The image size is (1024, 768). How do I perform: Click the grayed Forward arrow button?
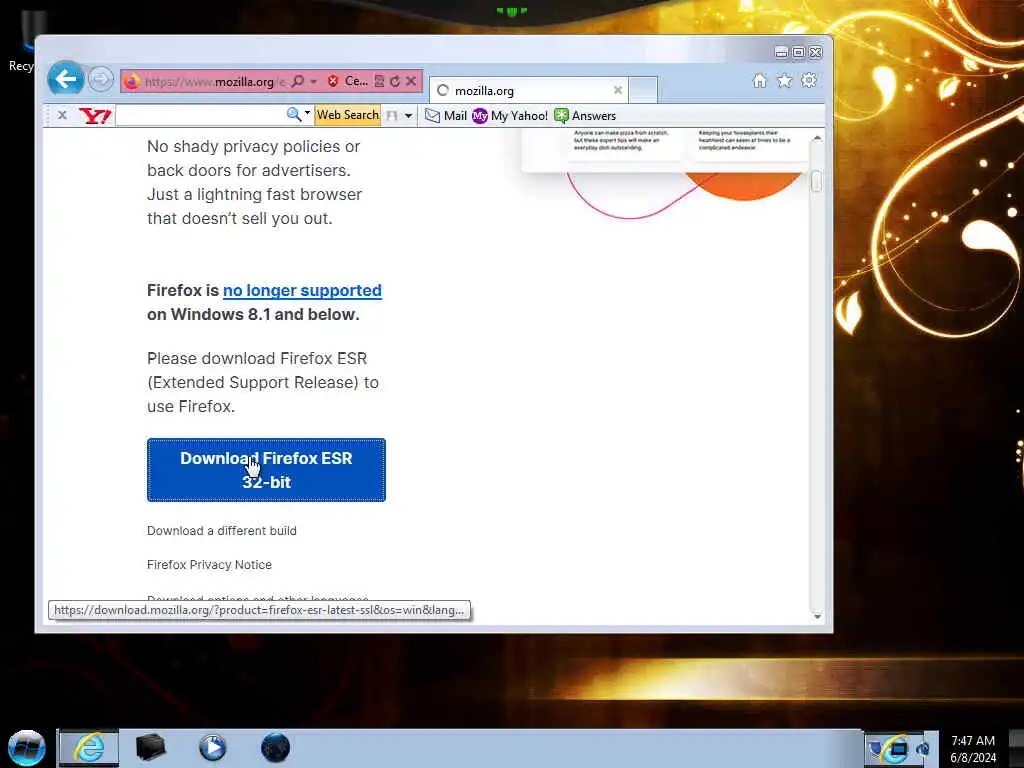pyautogui.click(x=101, y=80)
